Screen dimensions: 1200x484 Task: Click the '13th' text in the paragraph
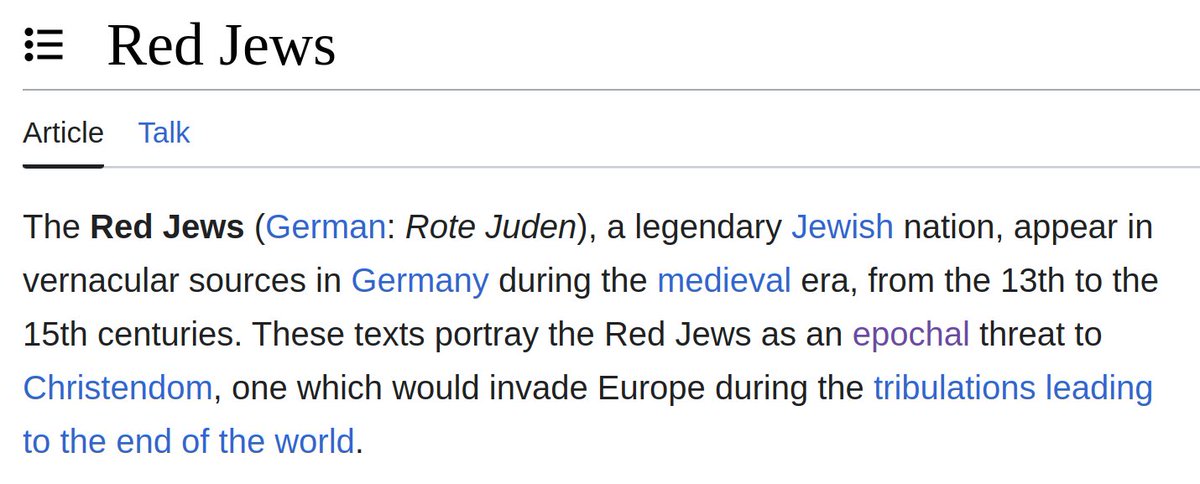tap(1017, 280)
